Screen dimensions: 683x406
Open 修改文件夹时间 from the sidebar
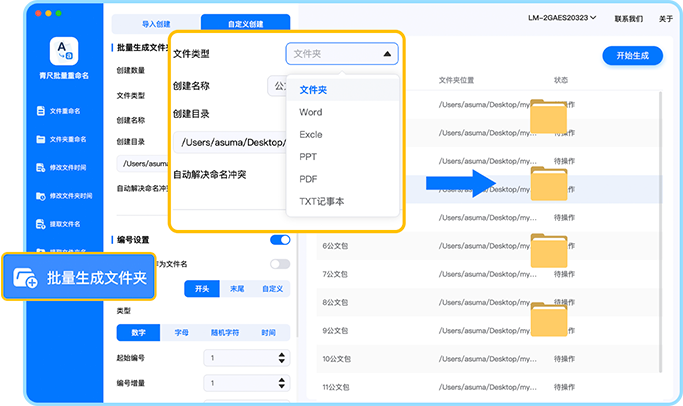pos(41,196)
